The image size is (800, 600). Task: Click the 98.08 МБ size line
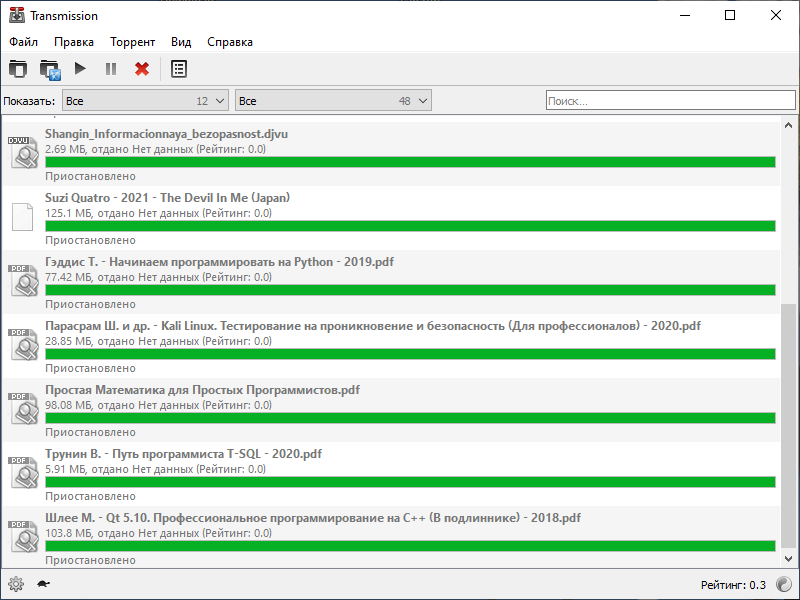tap(158, 405)
